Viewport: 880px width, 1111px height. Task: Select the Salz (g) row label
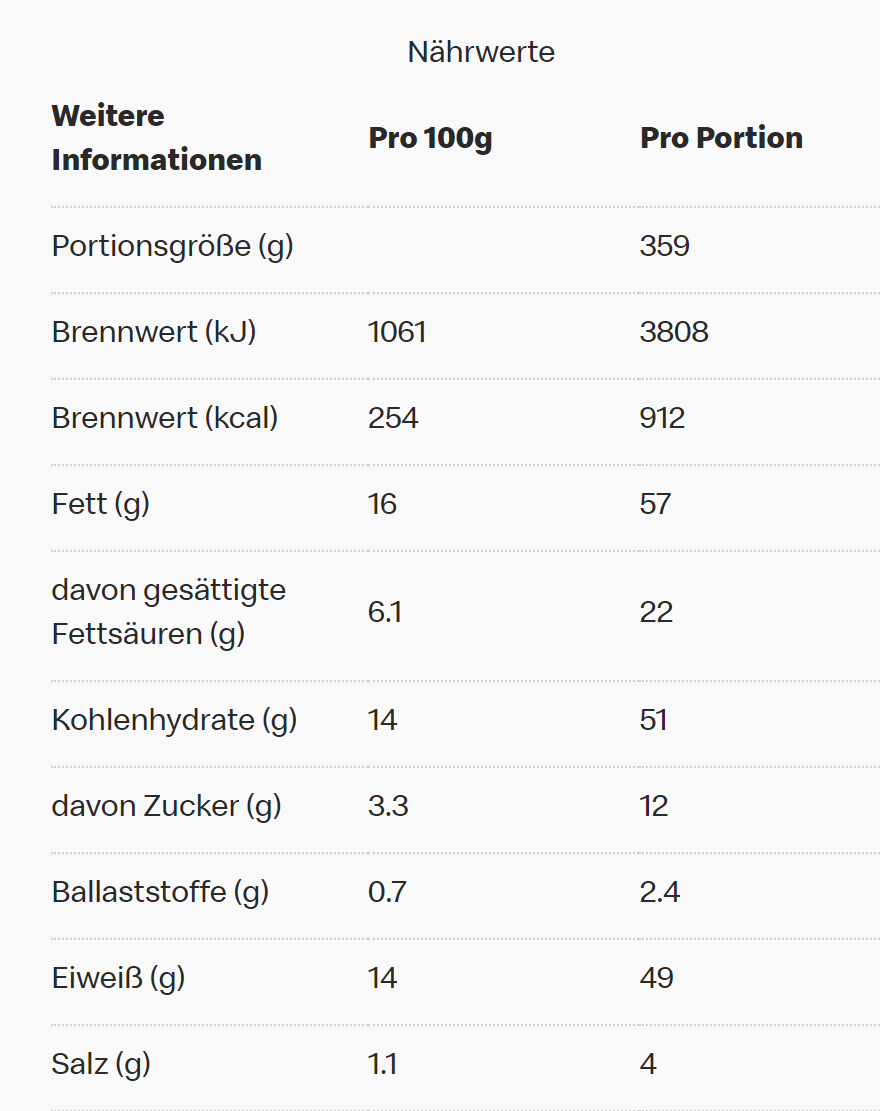pos(101,1064)
